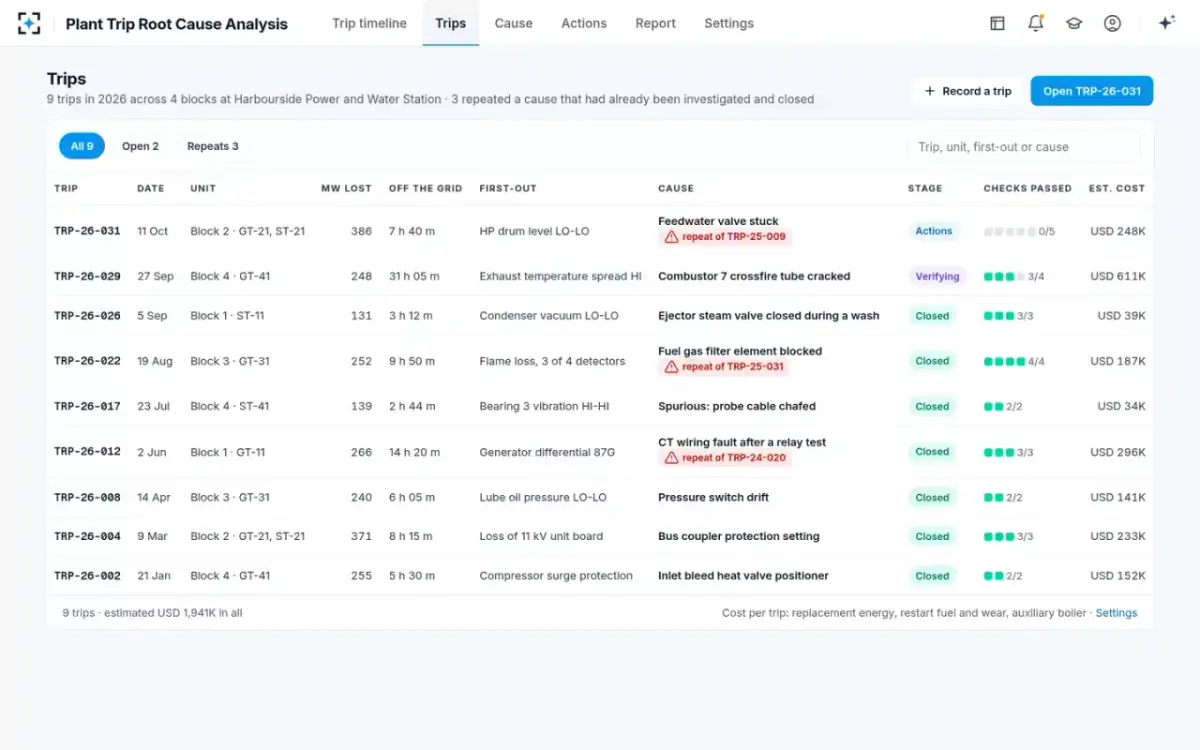Select the All 9 filter chip

(x=82, y=146)
